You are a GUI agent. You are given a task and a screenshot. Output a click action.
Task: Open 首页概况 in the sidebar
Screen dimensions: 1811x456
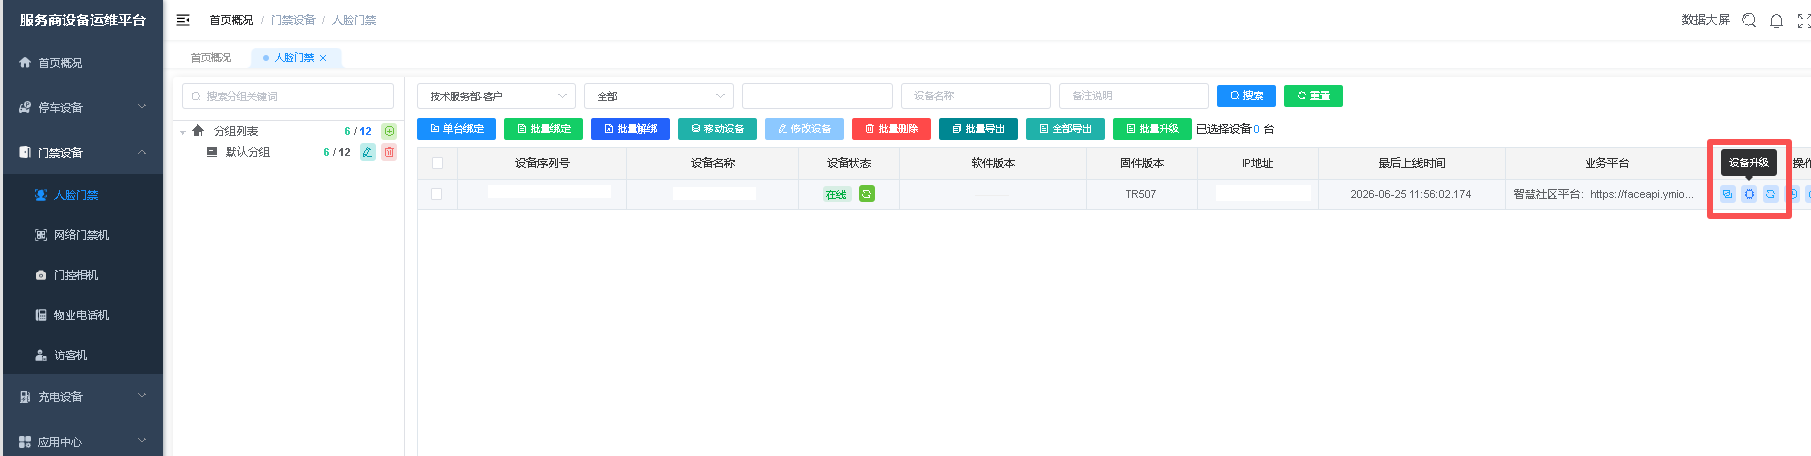pos(81,63)
